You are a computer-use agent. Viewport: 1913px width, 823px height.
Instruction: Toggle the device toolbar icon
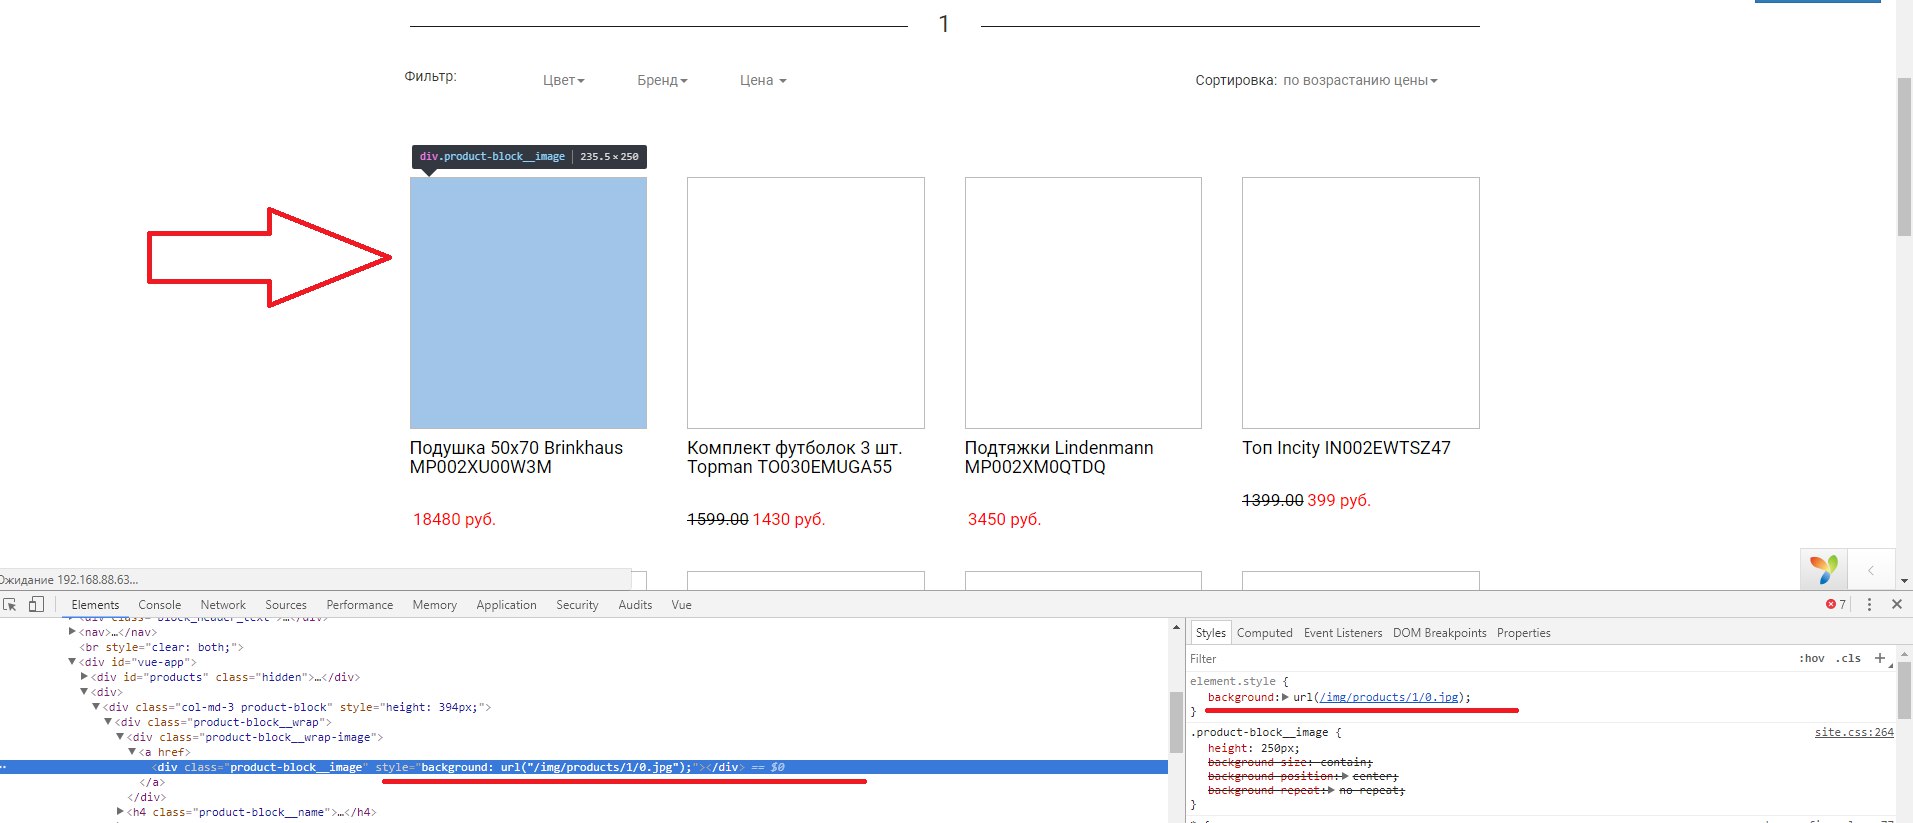click(x=36, y=604)
